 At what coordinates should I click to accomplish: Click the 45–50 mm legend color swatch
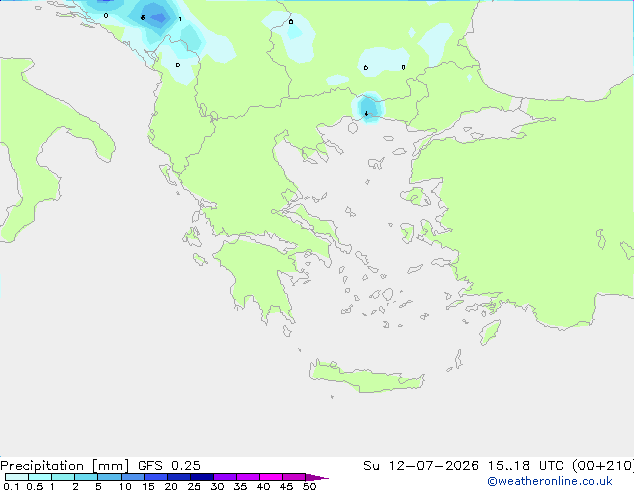[x=294, y=477]
